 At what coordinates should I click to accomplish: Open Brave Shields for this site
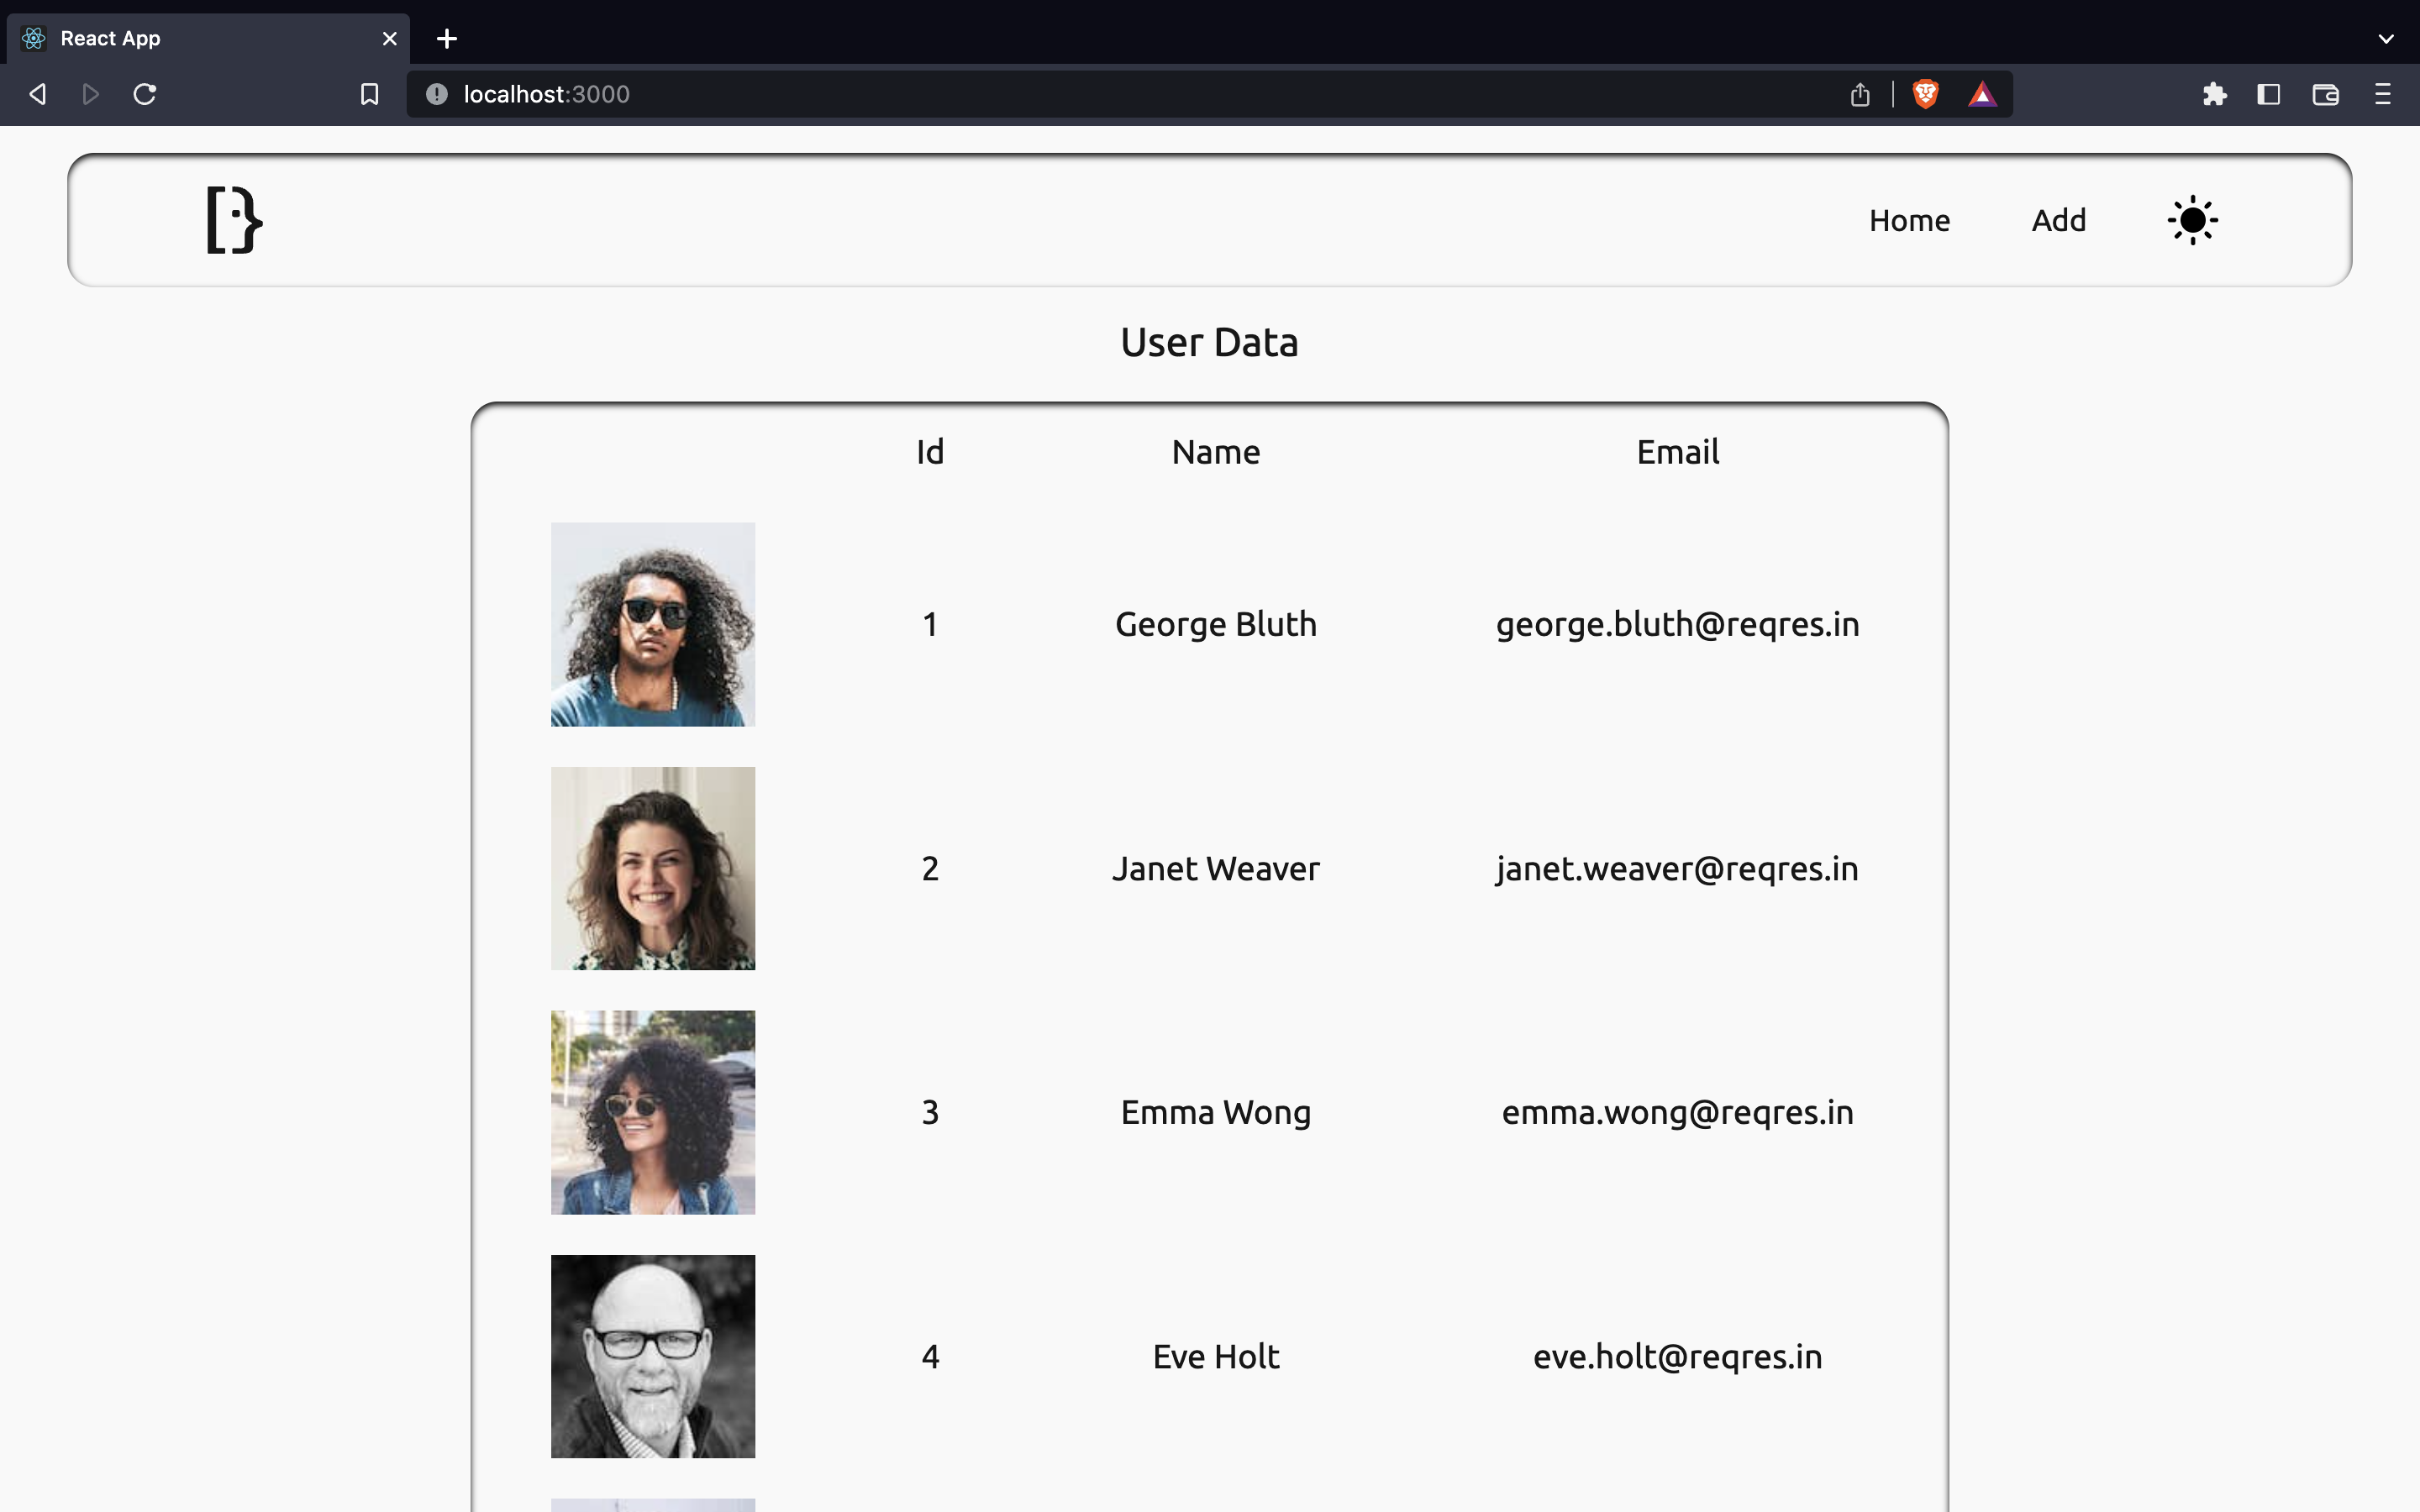(x=1925, y=94)
